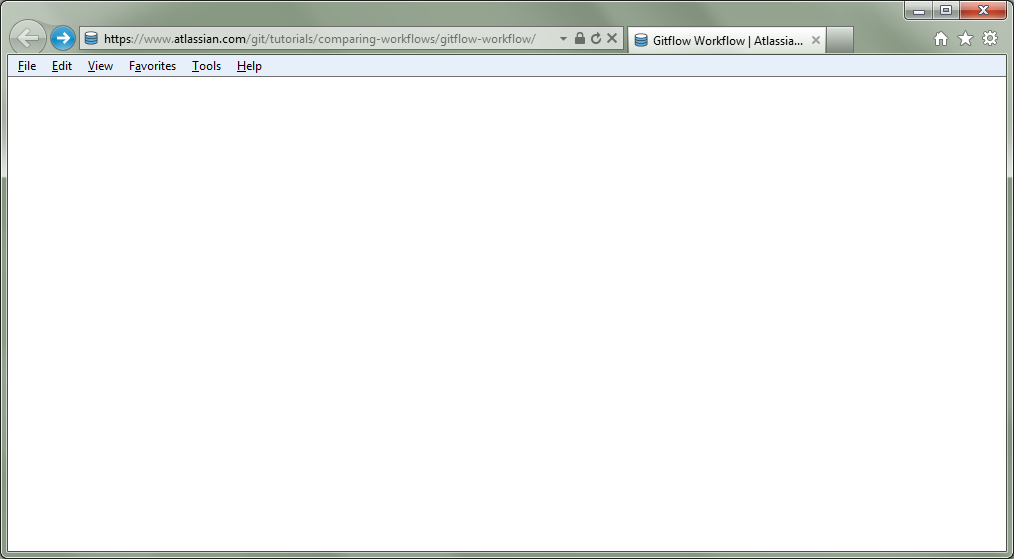Viewport: 1014px width, 559px height.
Task: Restore down the browser window
Action: pyautogui.click(x=945, y=10)
